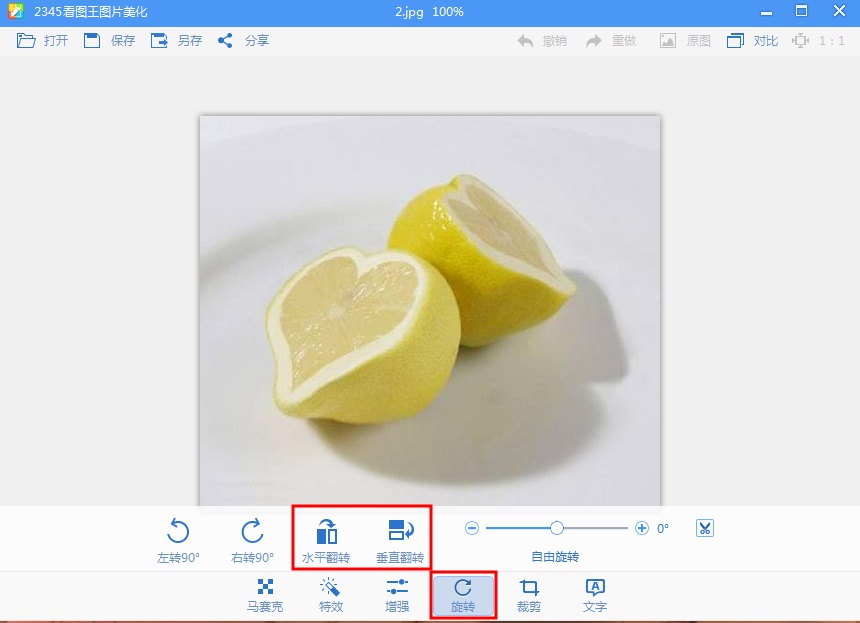This screenshot has height=623, width=860.
Task: Click the free rotation slider handle
Action: 557,528
